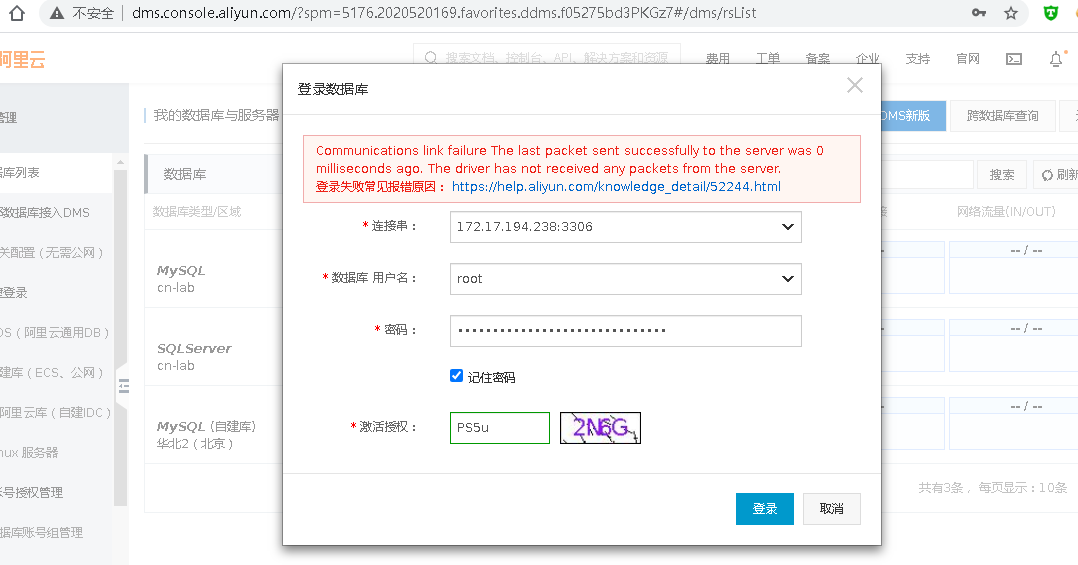Click the header search box
1078x565 pixels.
[547, 58]
